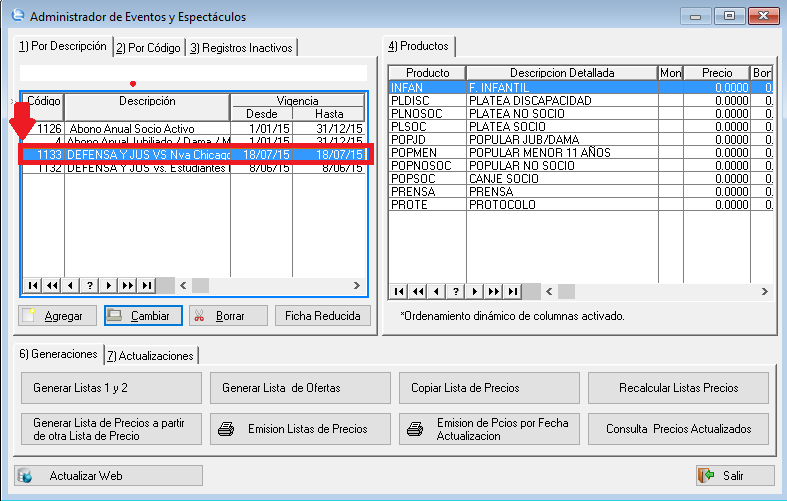This screenshot has height=501, width=787.
Task: Exit using the Salir button
Action: (x=734, y=475)
